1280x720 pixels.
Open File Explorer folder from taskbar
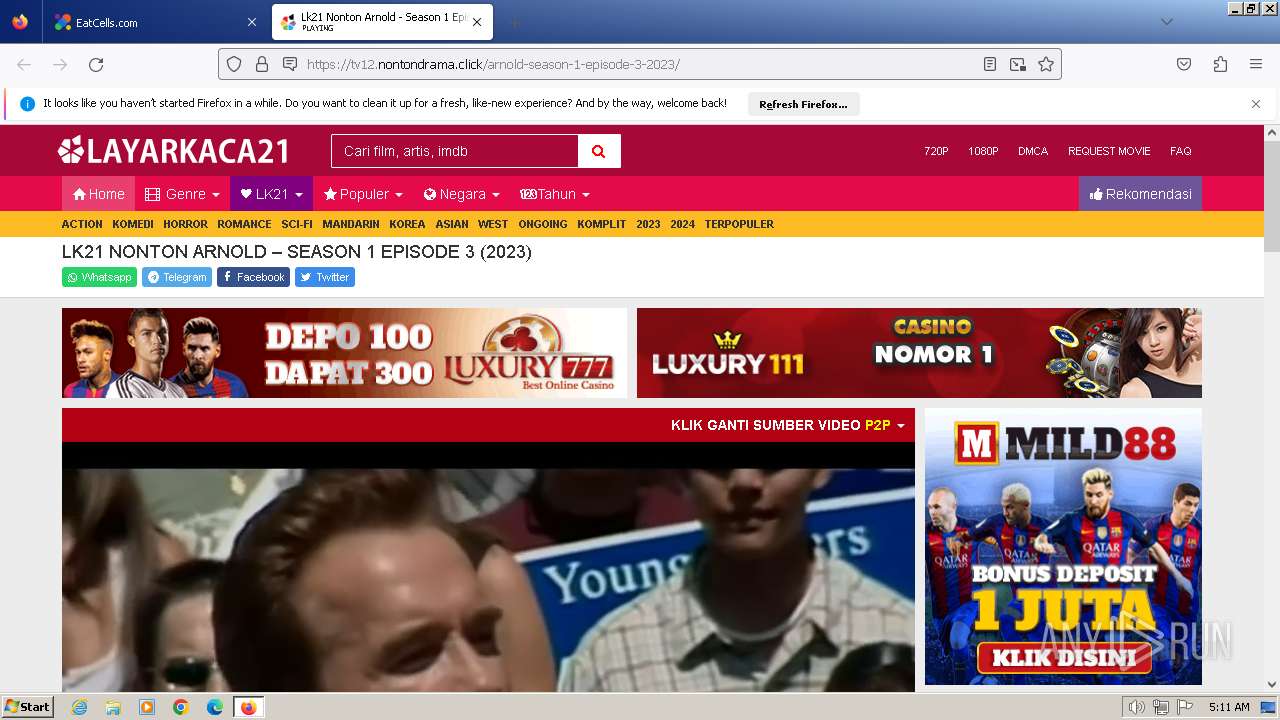tap(113, 707)
